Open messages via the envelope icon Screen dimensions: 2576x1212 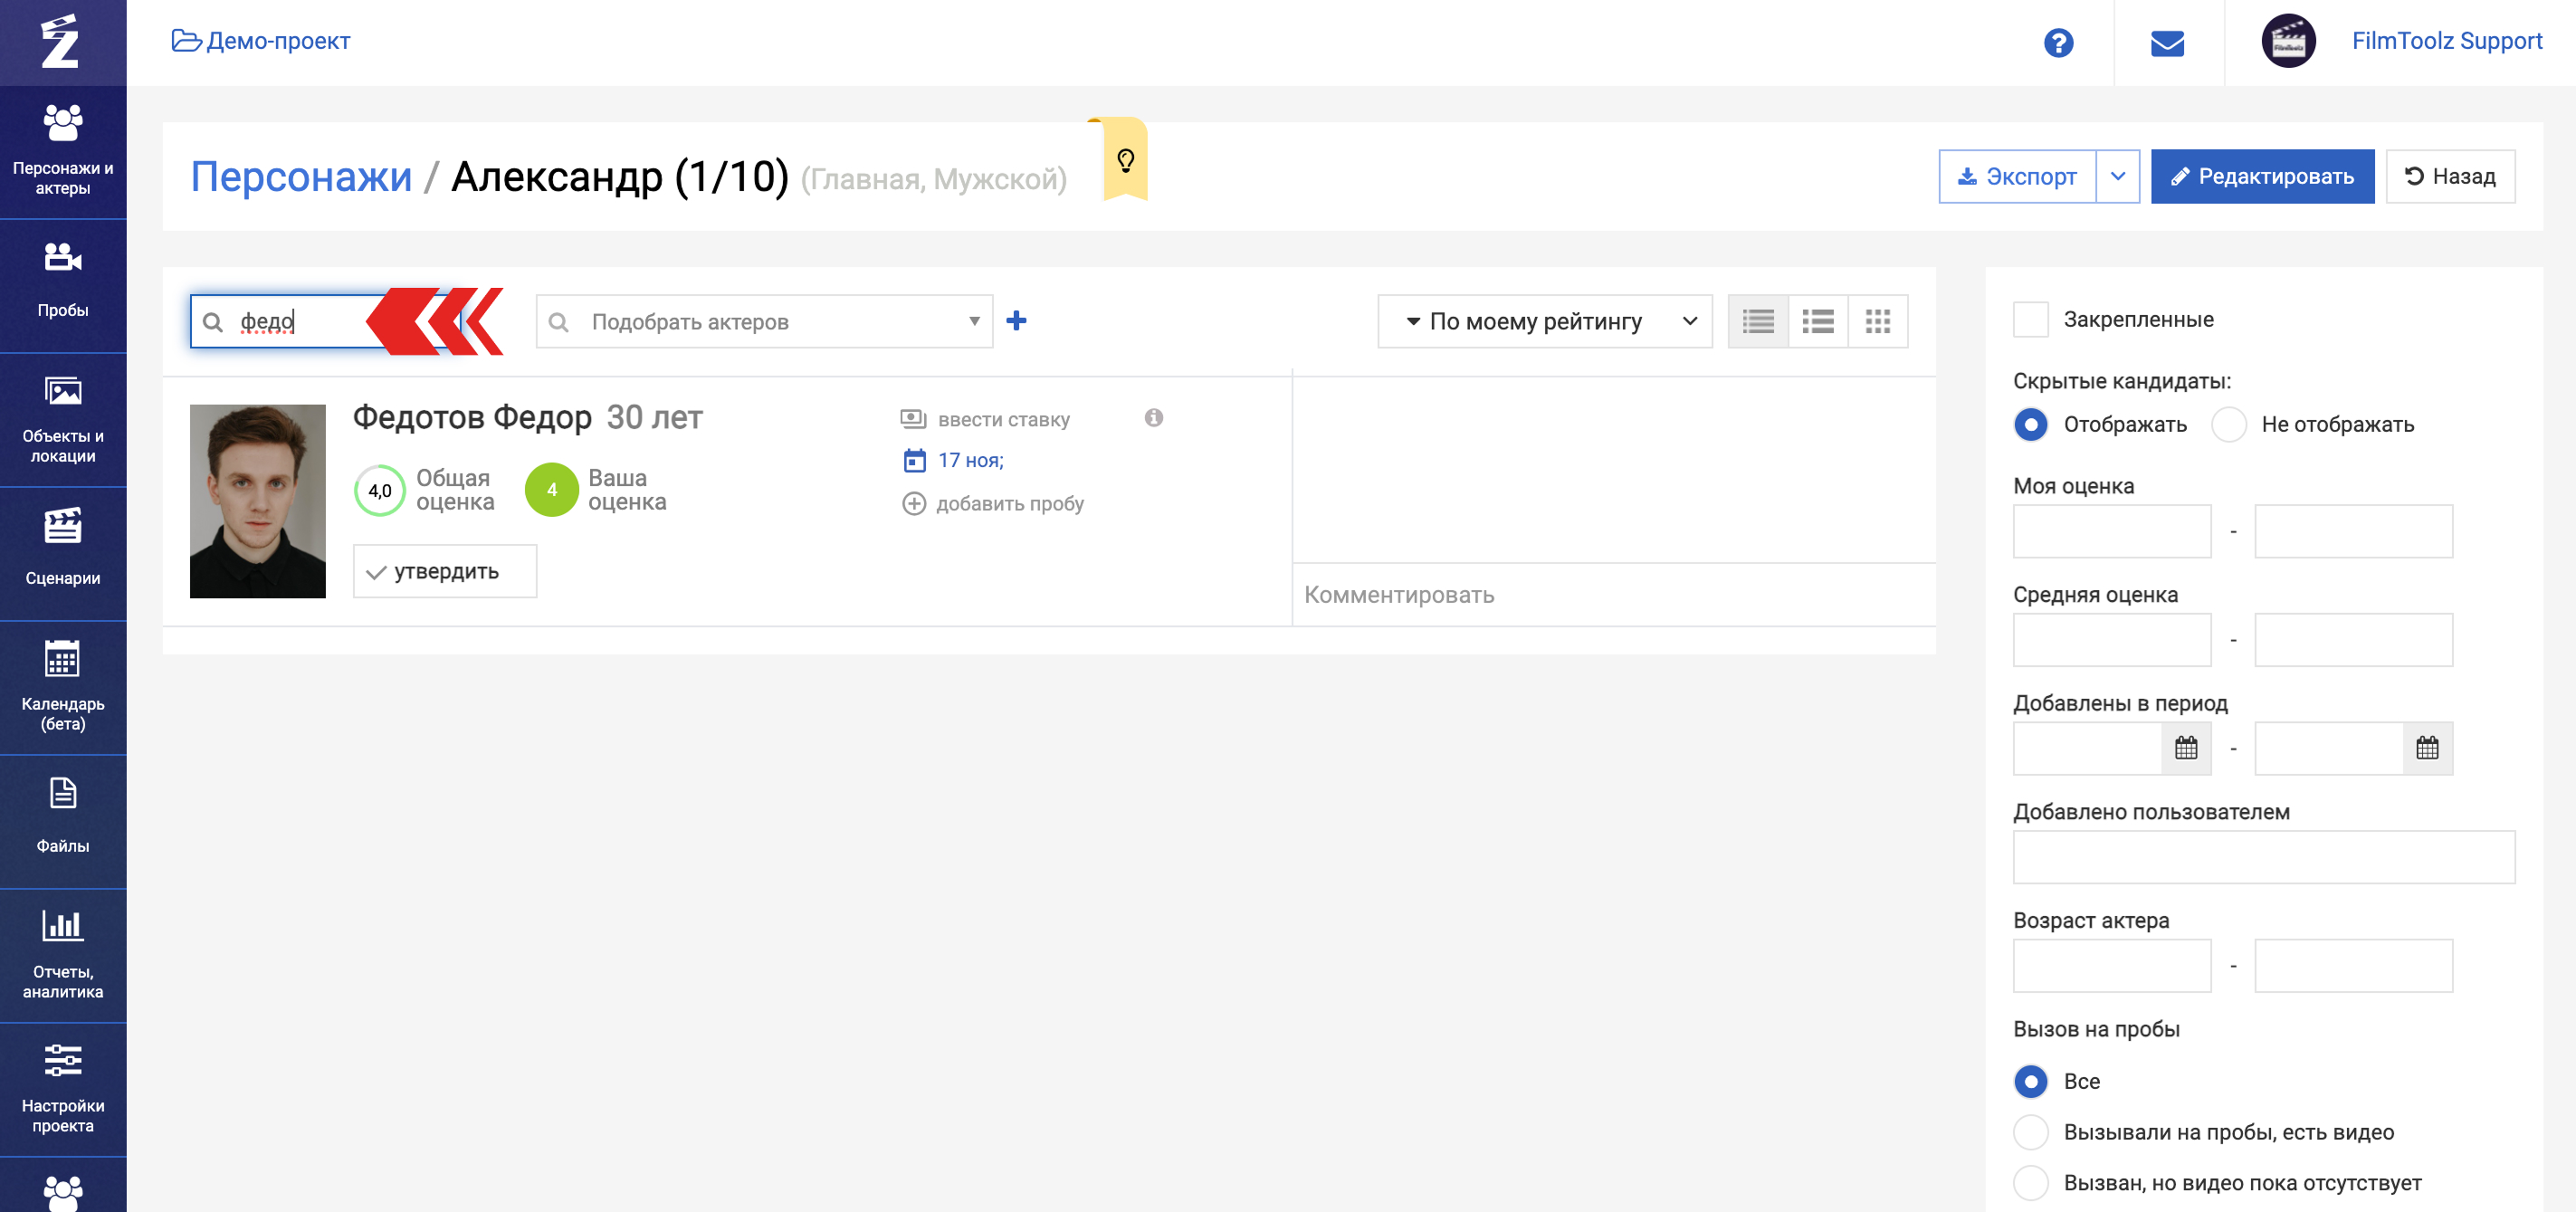2167,43
